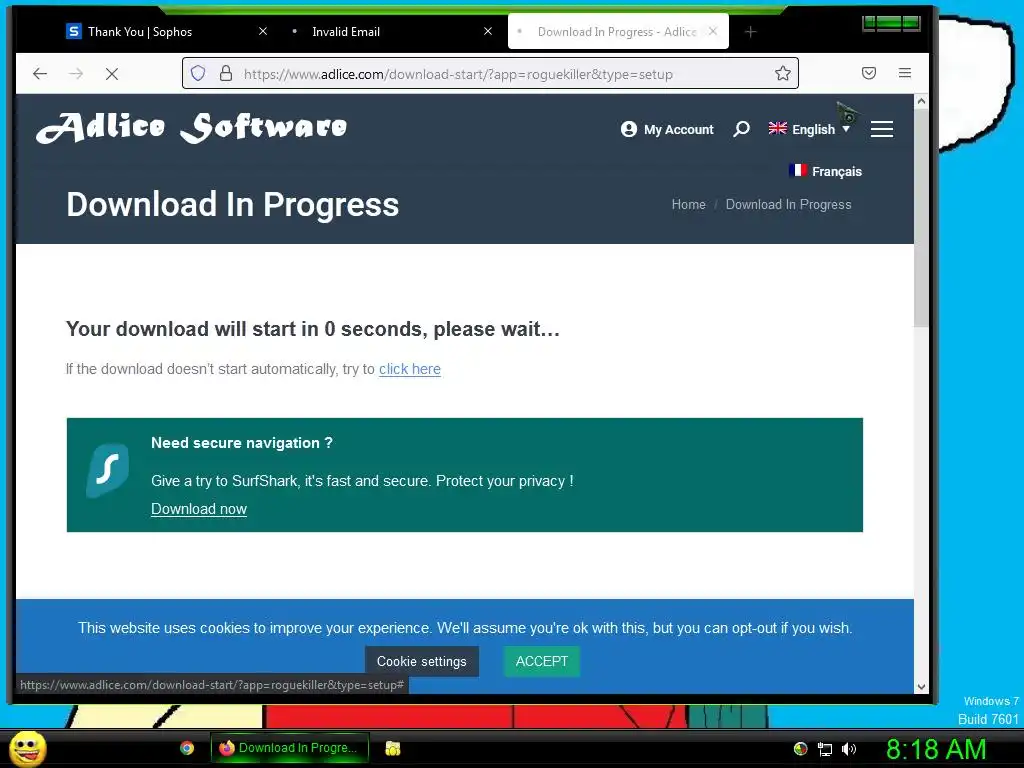Open the Firefox hamburger application menu
The width and height of the screenshot is (1024, 768).
click(904, 73)
